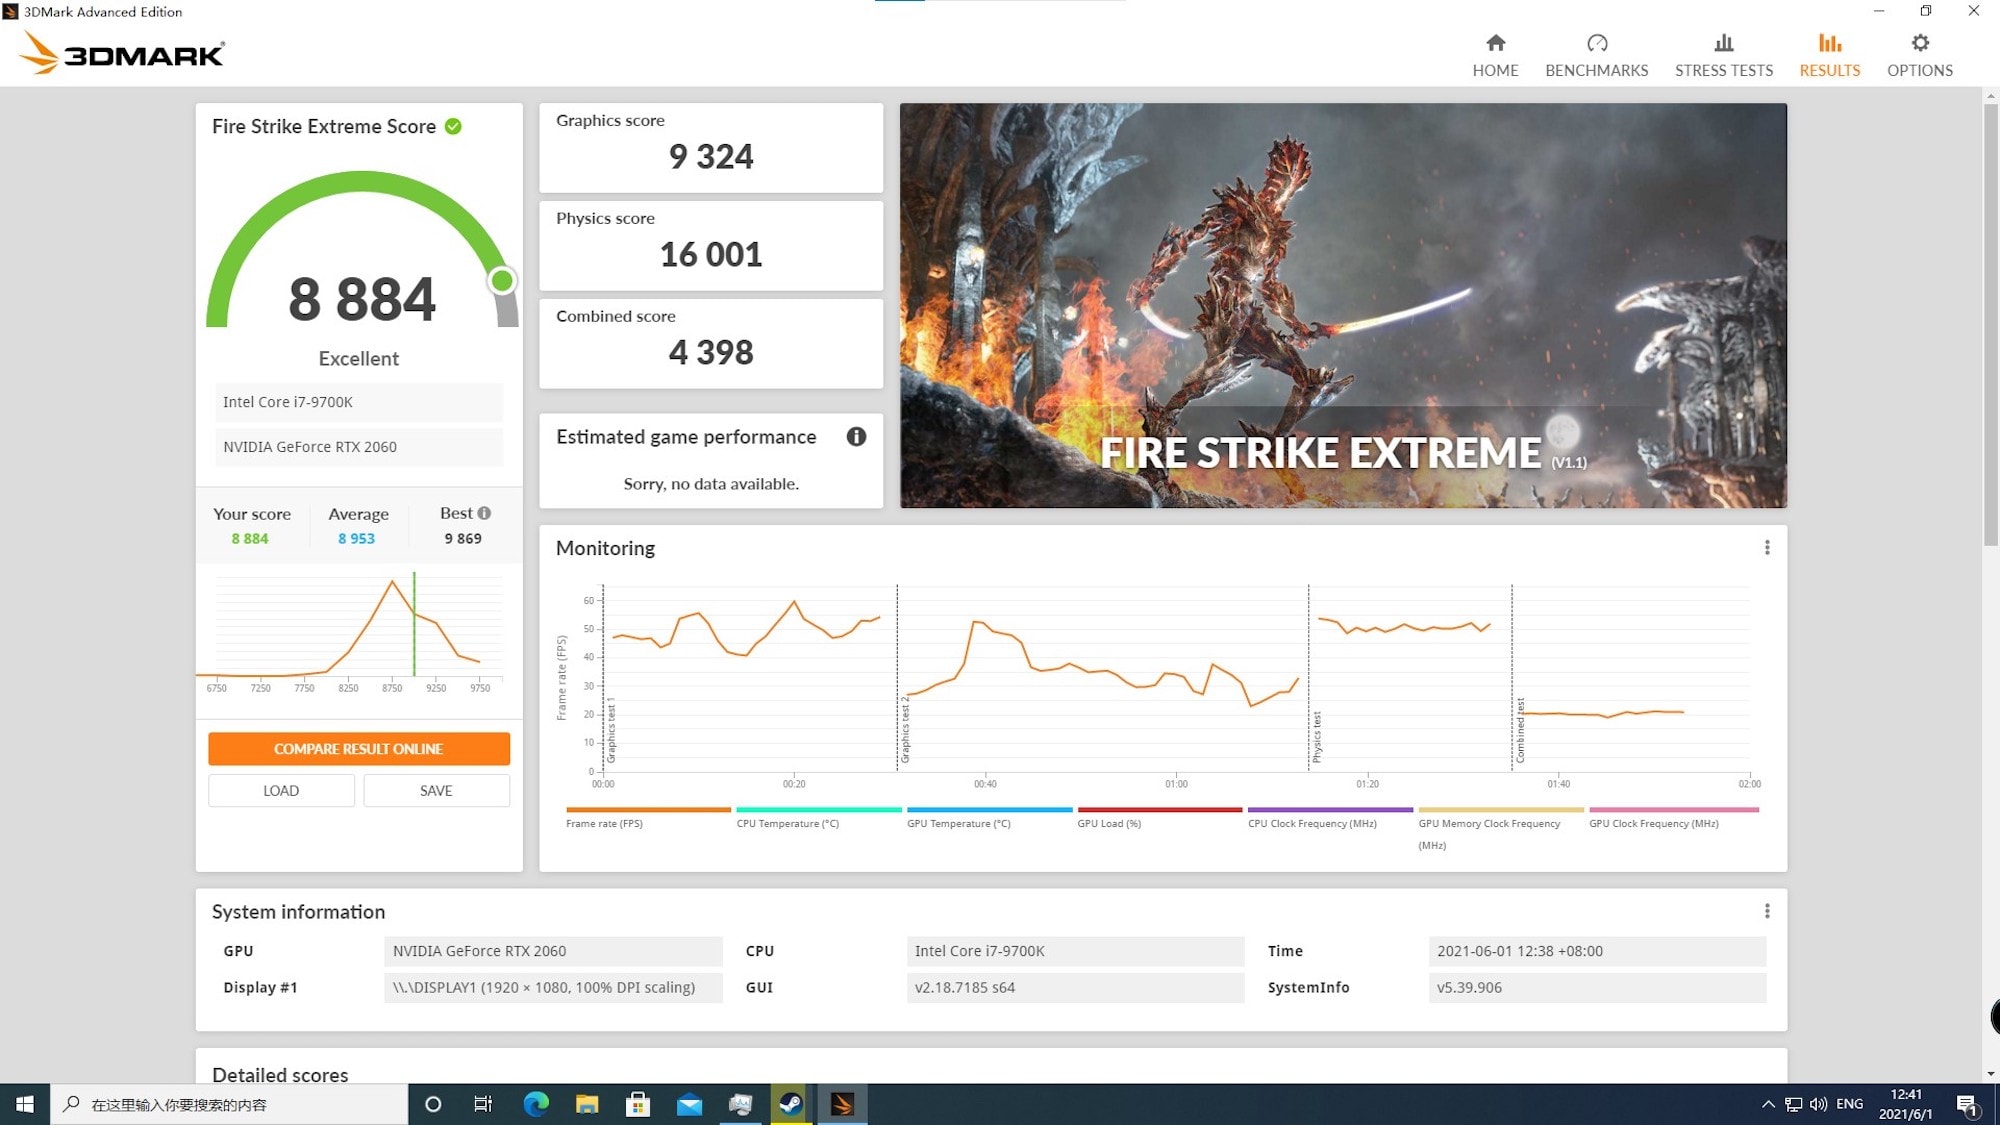
Task: Click the LOAD button
Action: click(x=281, y=790)
